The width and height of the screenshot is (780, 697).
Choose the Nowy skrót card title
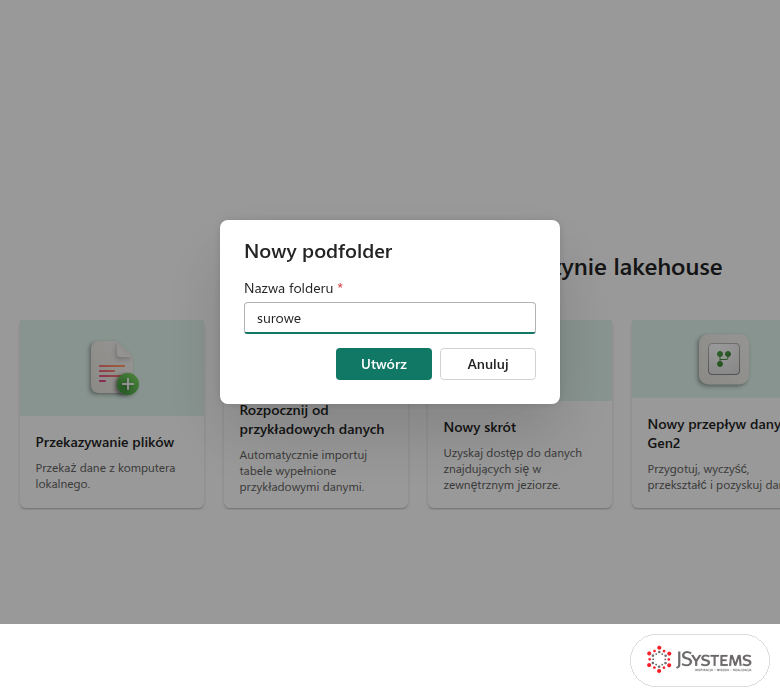(x=480, y=427)
